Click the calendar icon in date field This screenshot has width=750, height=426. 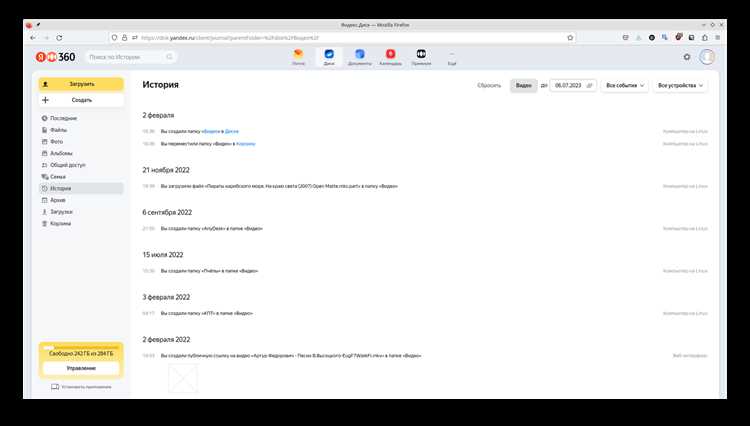point(589,86)
